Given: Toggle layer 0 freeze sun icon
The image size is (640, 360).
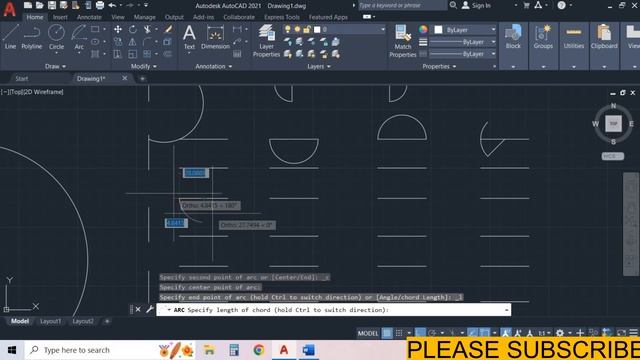Looking at the screenshot, I should click(297, 29).
